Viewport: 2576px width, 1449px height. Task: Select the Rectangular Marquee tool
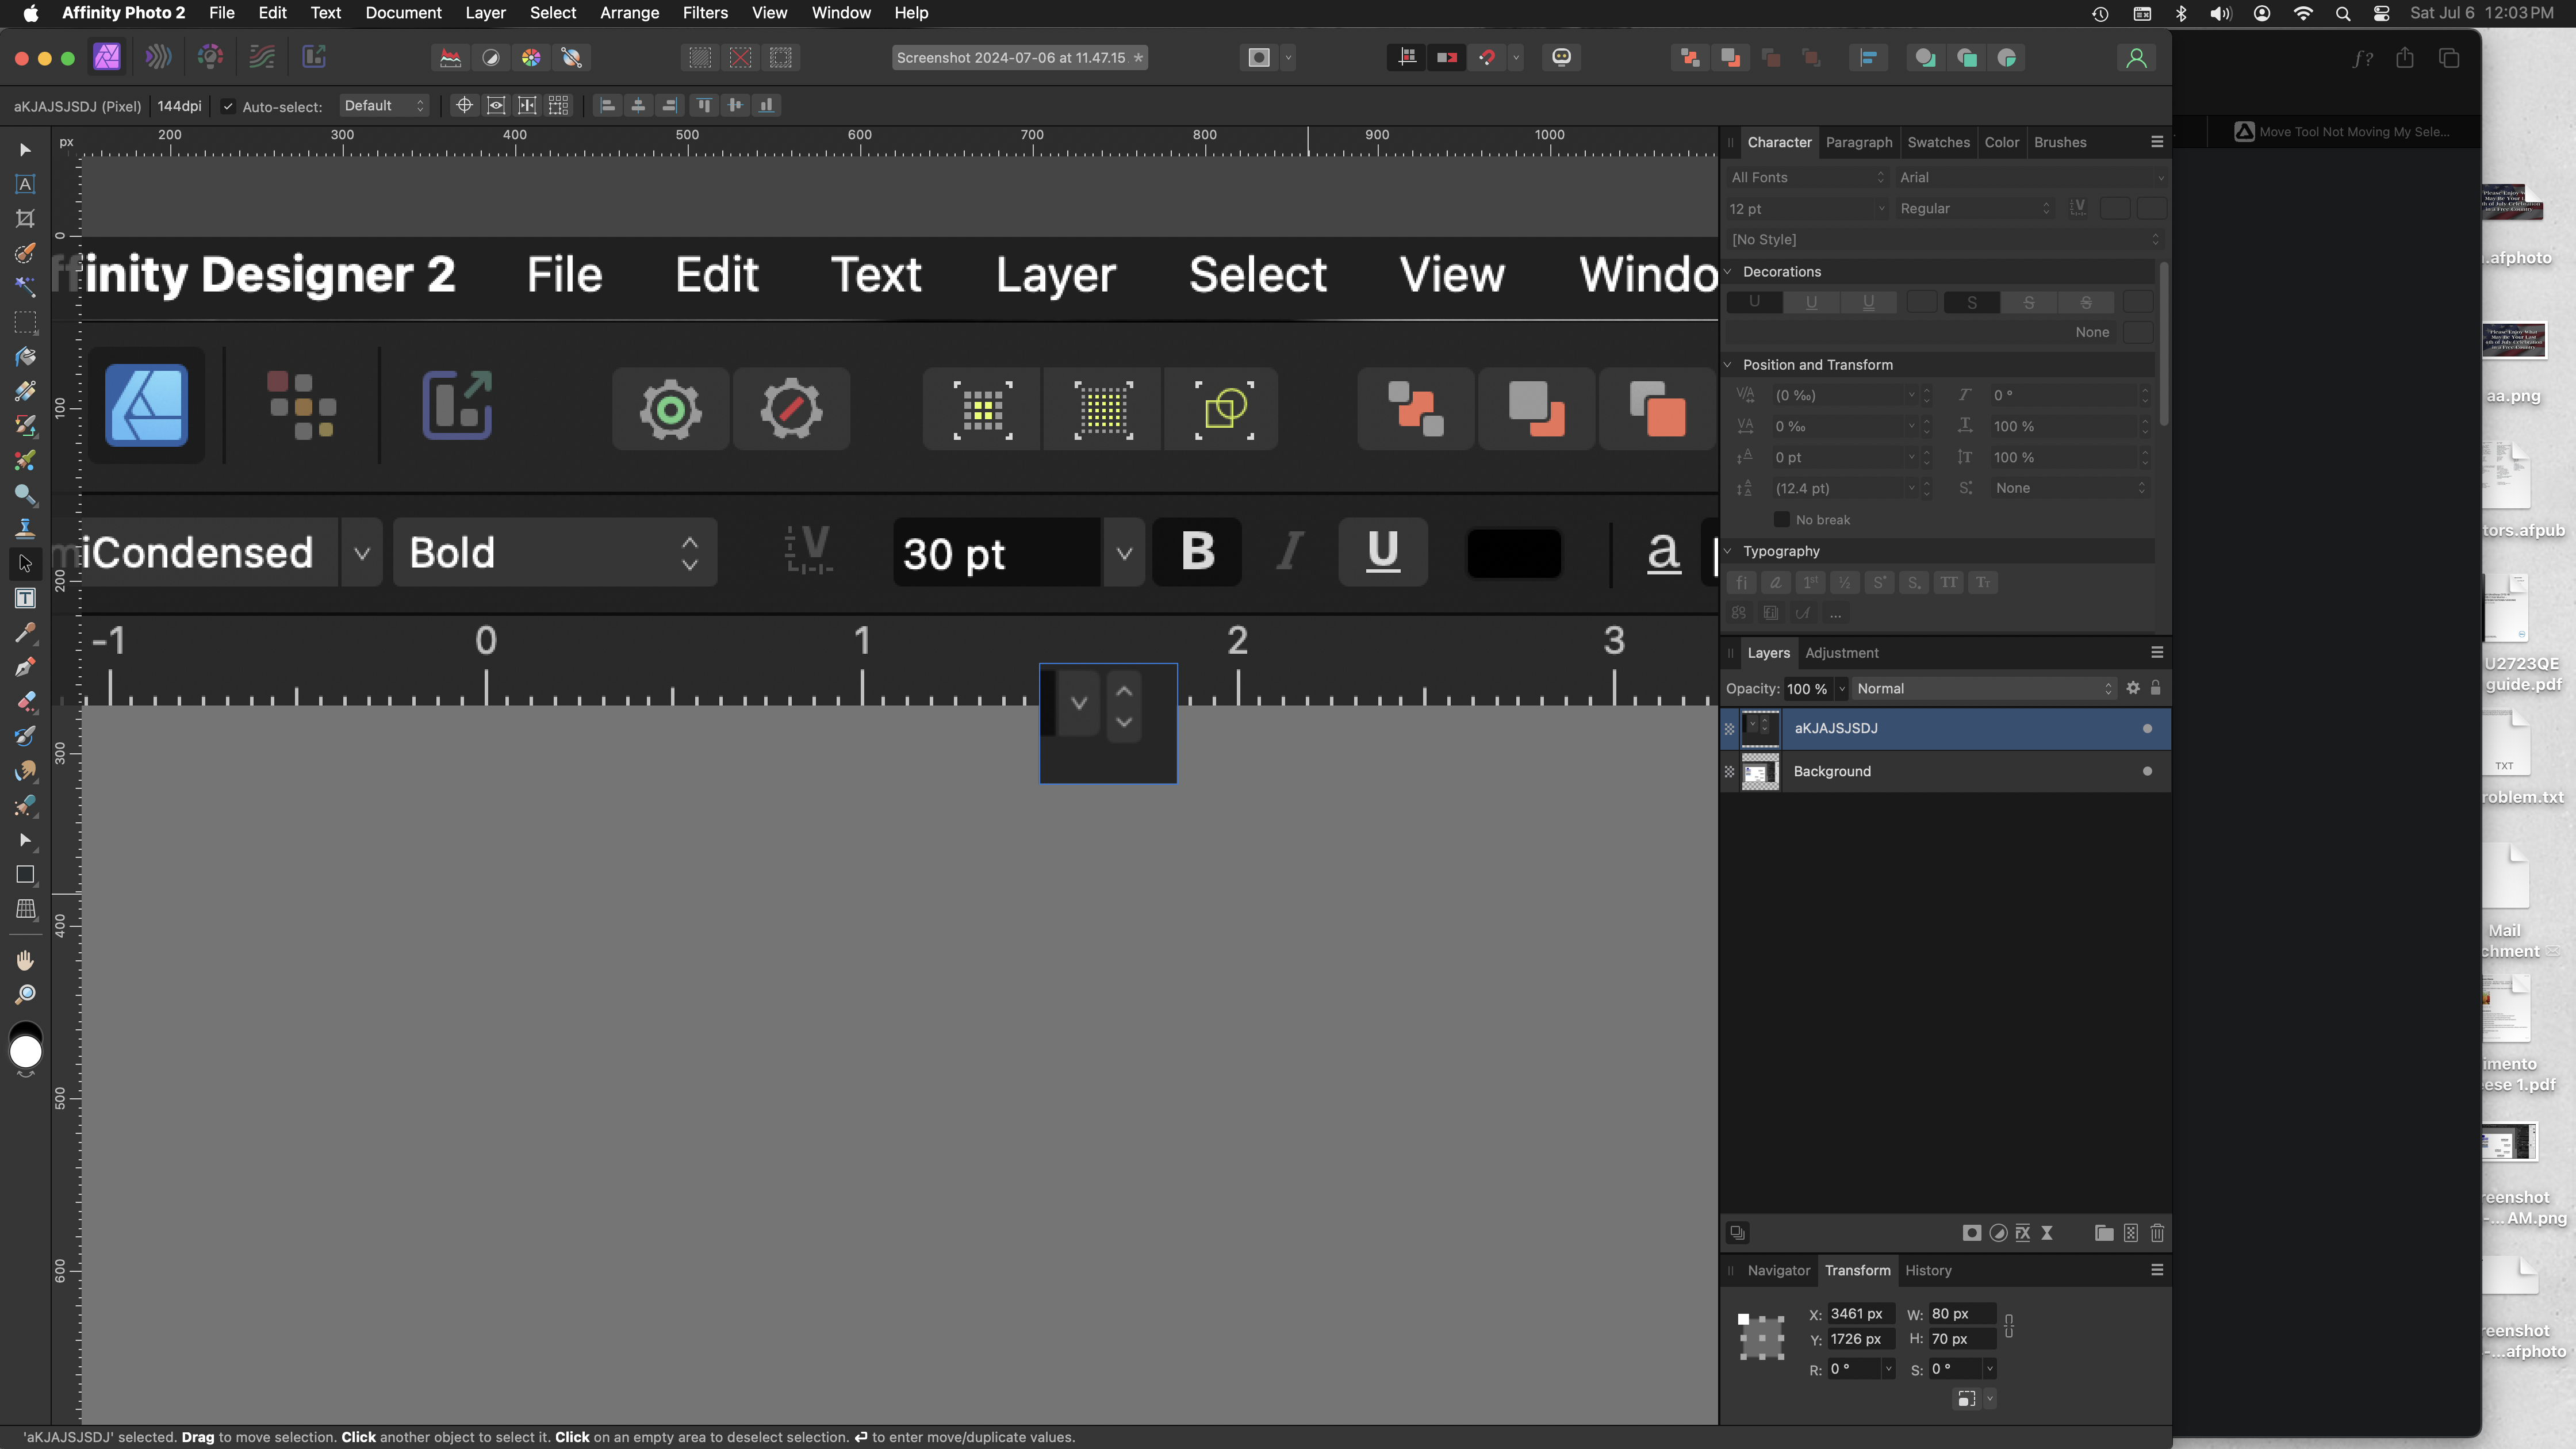(25, 322)
